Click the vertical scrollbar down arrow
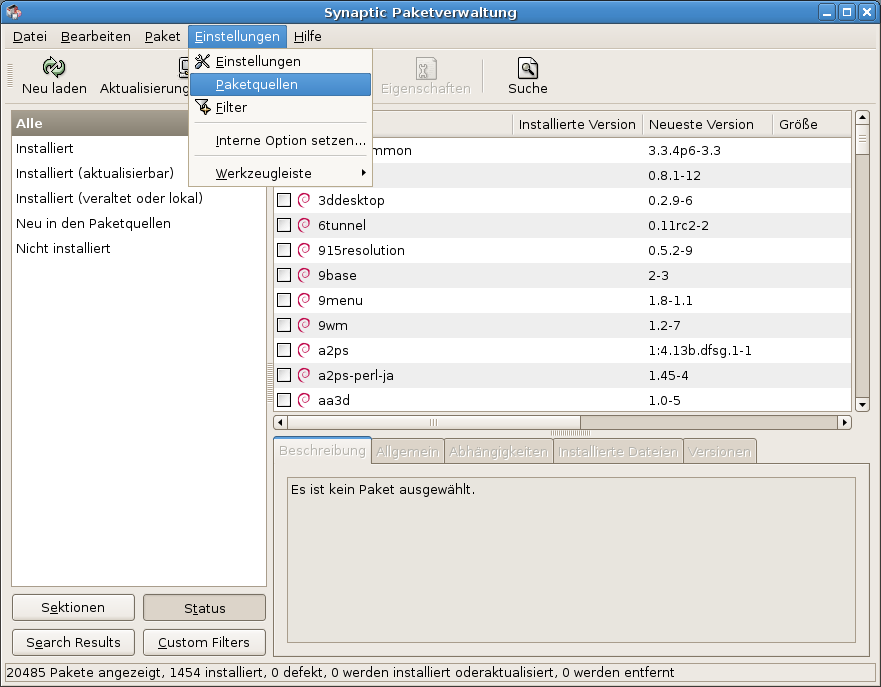 [x=862, y=404]
